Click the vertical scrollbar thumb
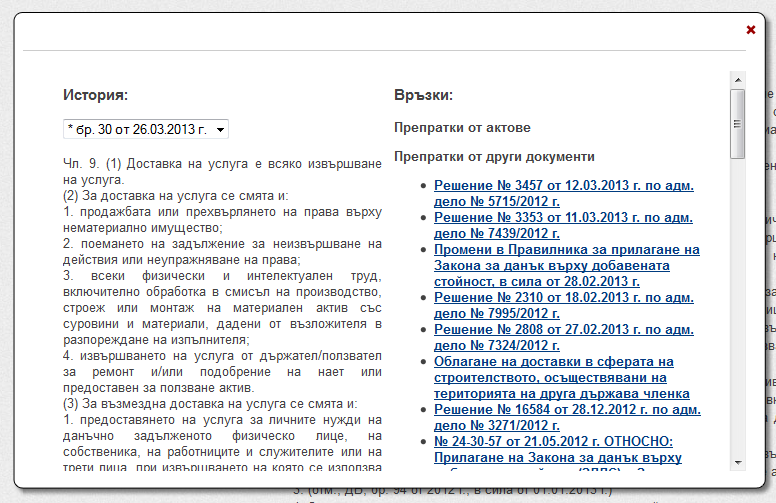This screenshot has height=503, width=776. point(737,124)
